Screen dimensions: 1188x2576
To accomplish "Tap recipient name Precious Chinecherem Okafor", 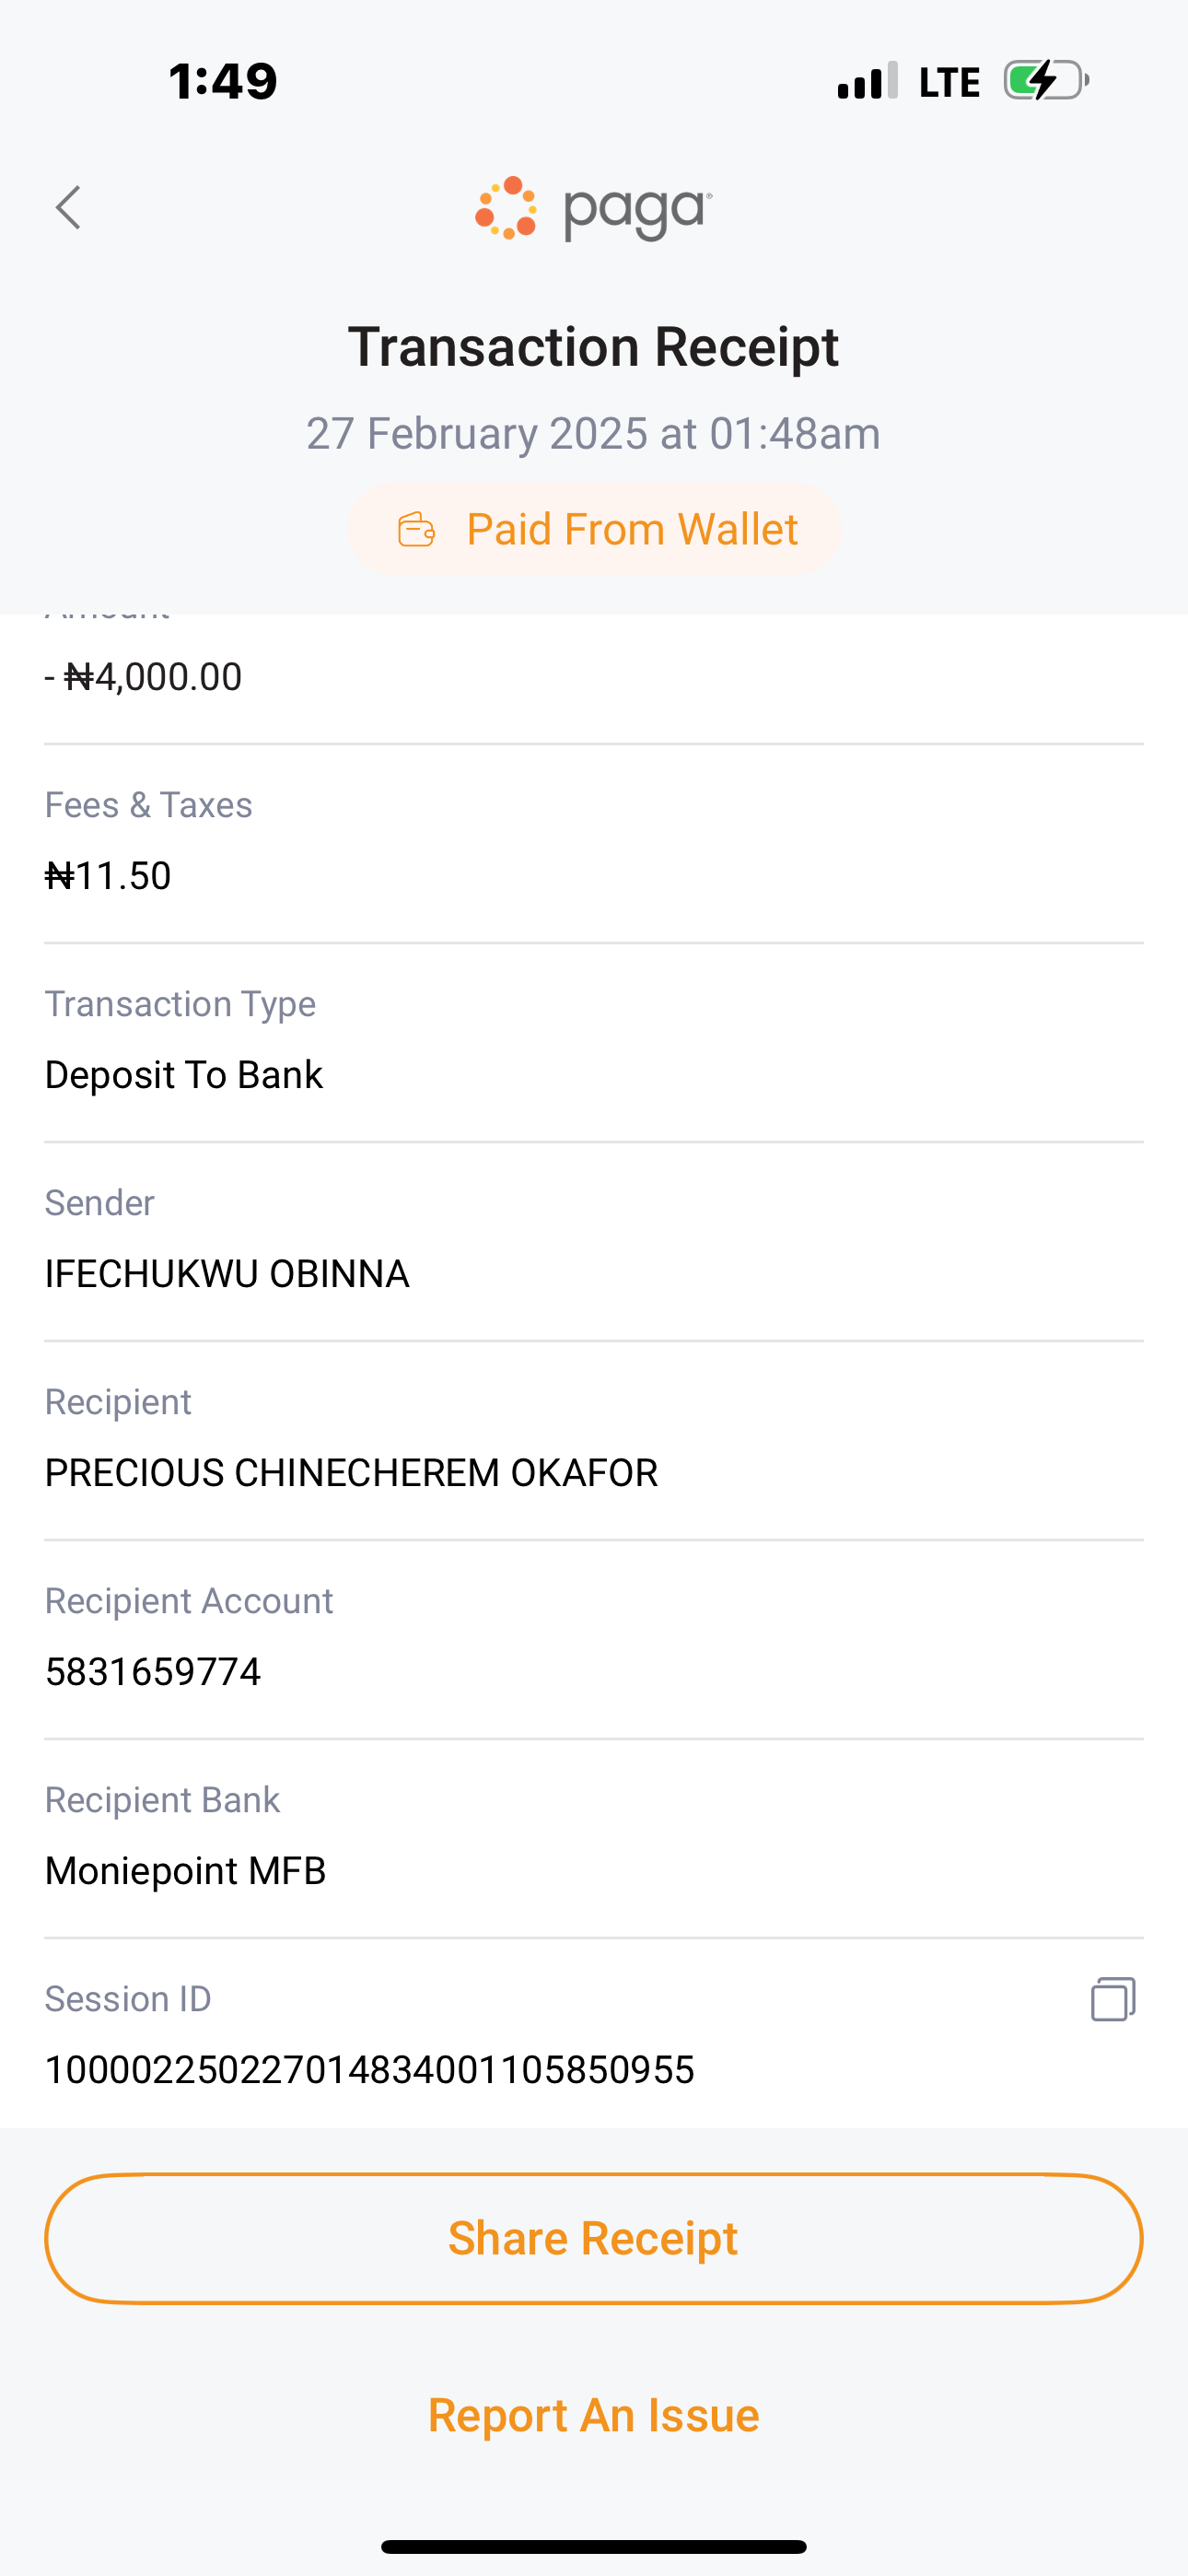I will coord(351,1472).
